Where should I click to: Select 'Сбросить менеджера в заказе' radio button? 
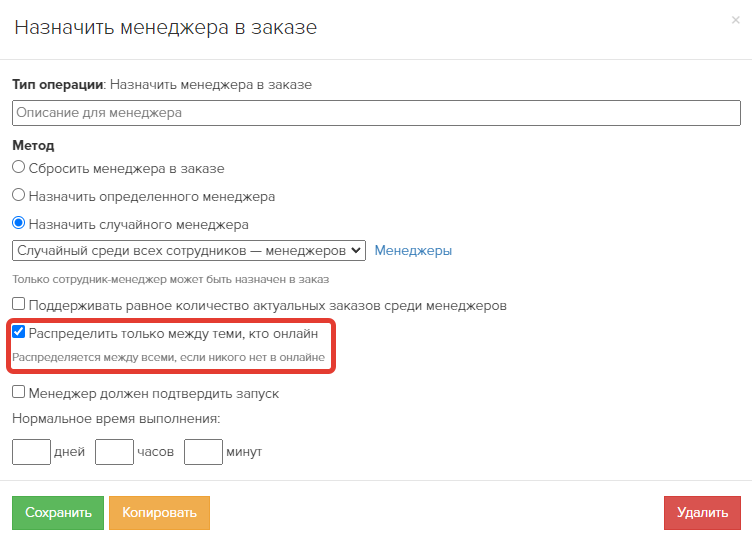click(x=18, y=167)
